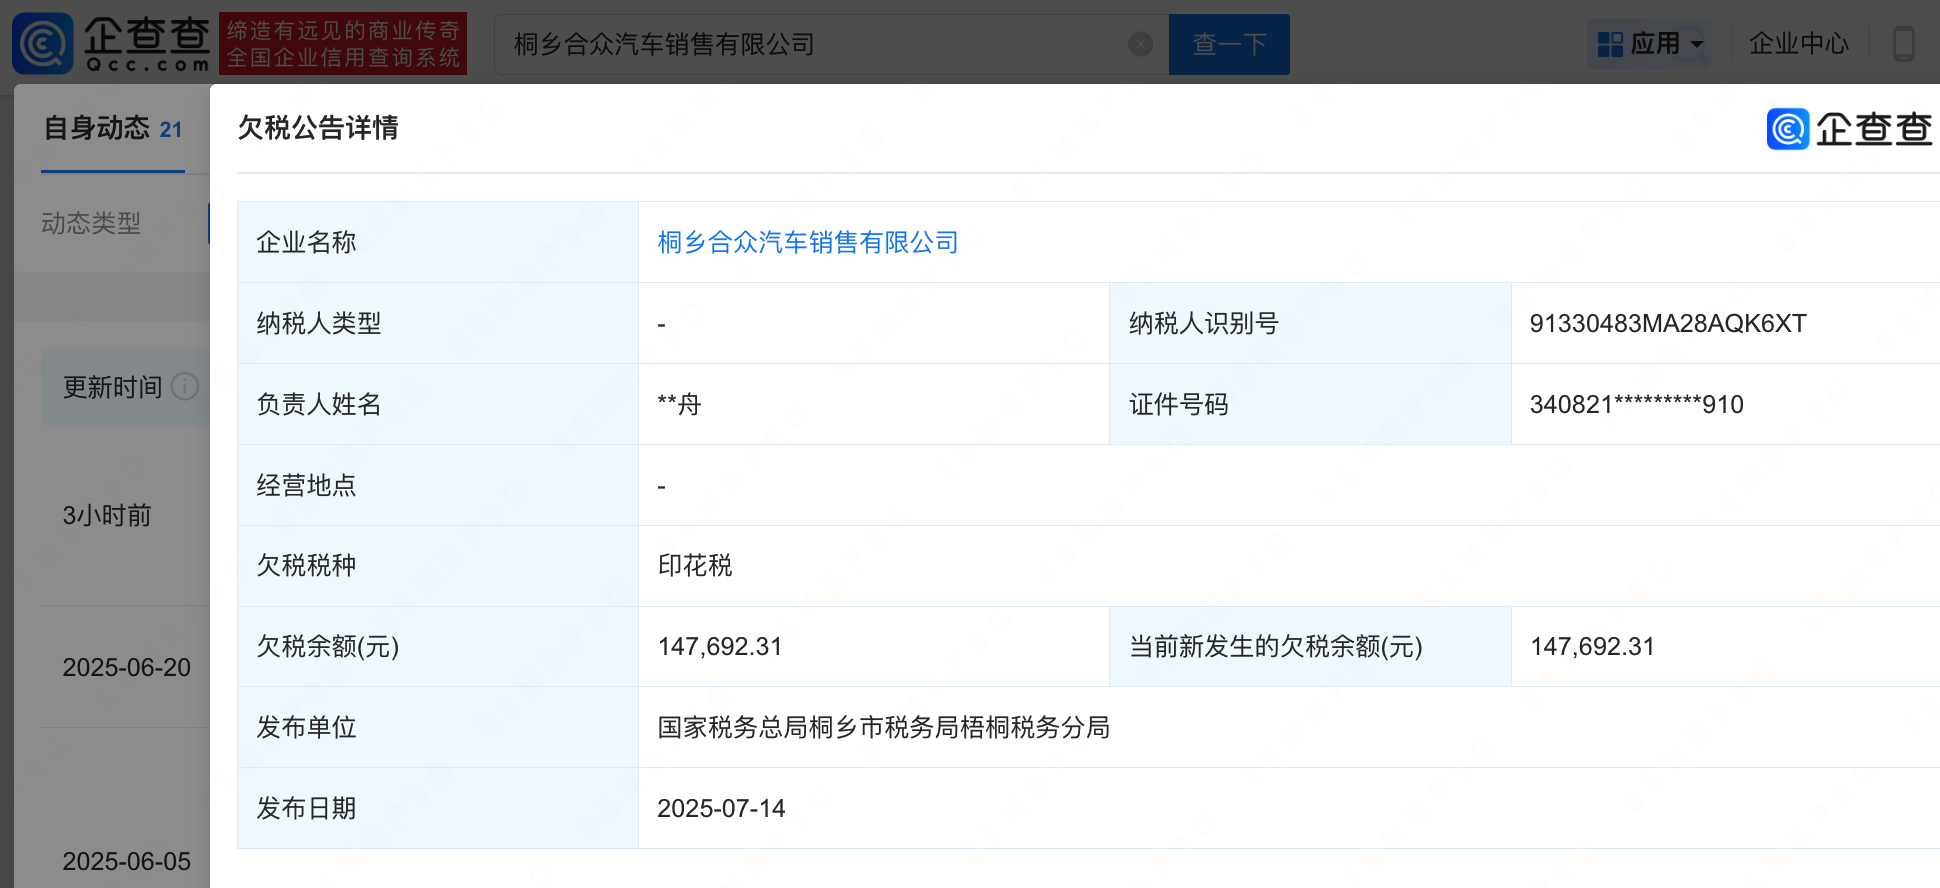The width and height of the screenshot is (1940, 888).
Task: Click the red slogan banner
Action: click(343, 44)
